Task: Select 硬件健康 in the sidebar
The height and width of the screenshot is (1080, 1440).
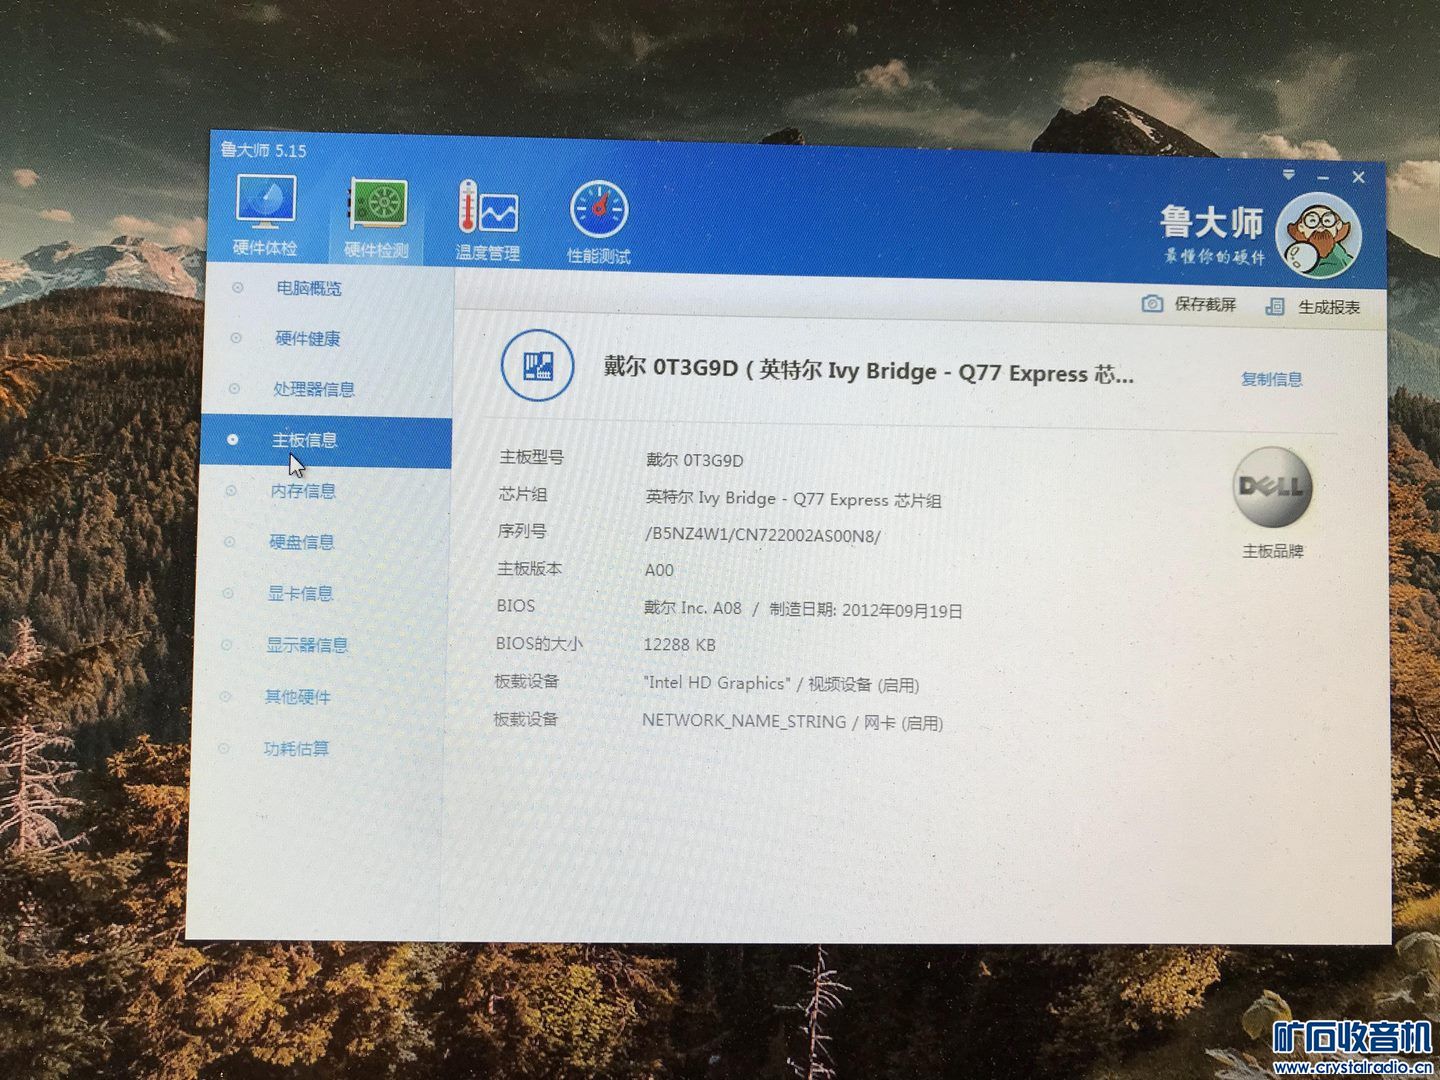Action: coord(308,338)
